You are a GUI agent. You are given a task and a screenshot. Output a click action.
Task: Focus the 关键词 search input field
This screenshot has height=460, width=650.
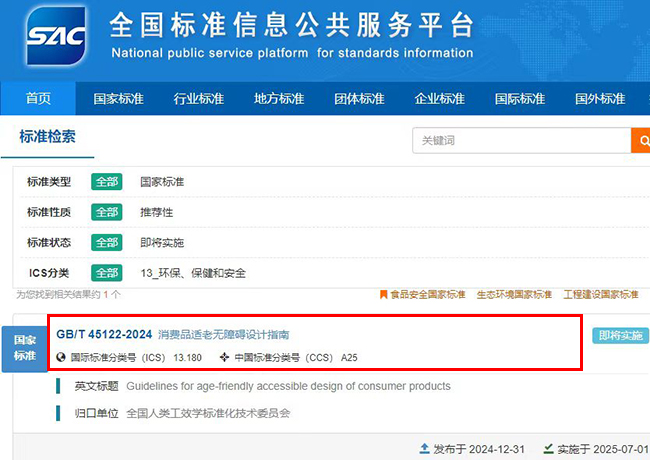(x=521, y=140)
